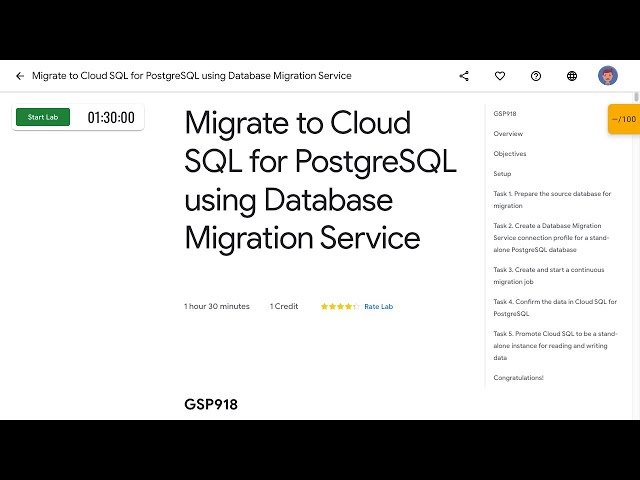Click the header lab title text

tap(192, 76)
